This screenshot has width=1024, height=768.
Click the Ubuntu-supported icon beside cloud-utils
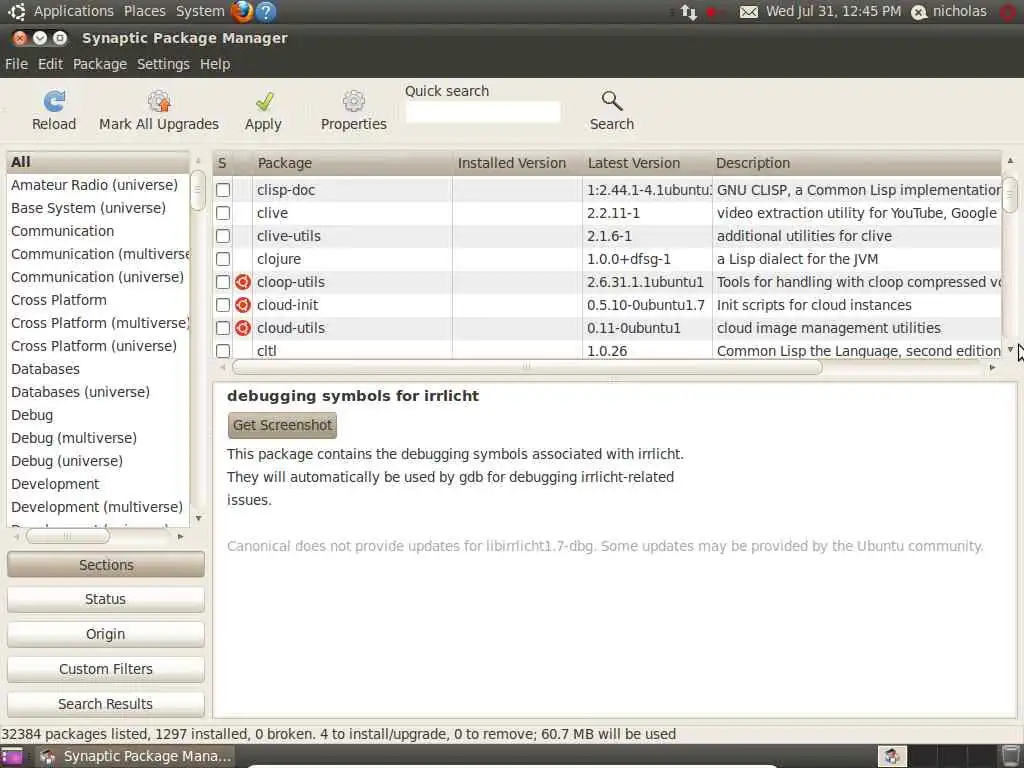243,328
